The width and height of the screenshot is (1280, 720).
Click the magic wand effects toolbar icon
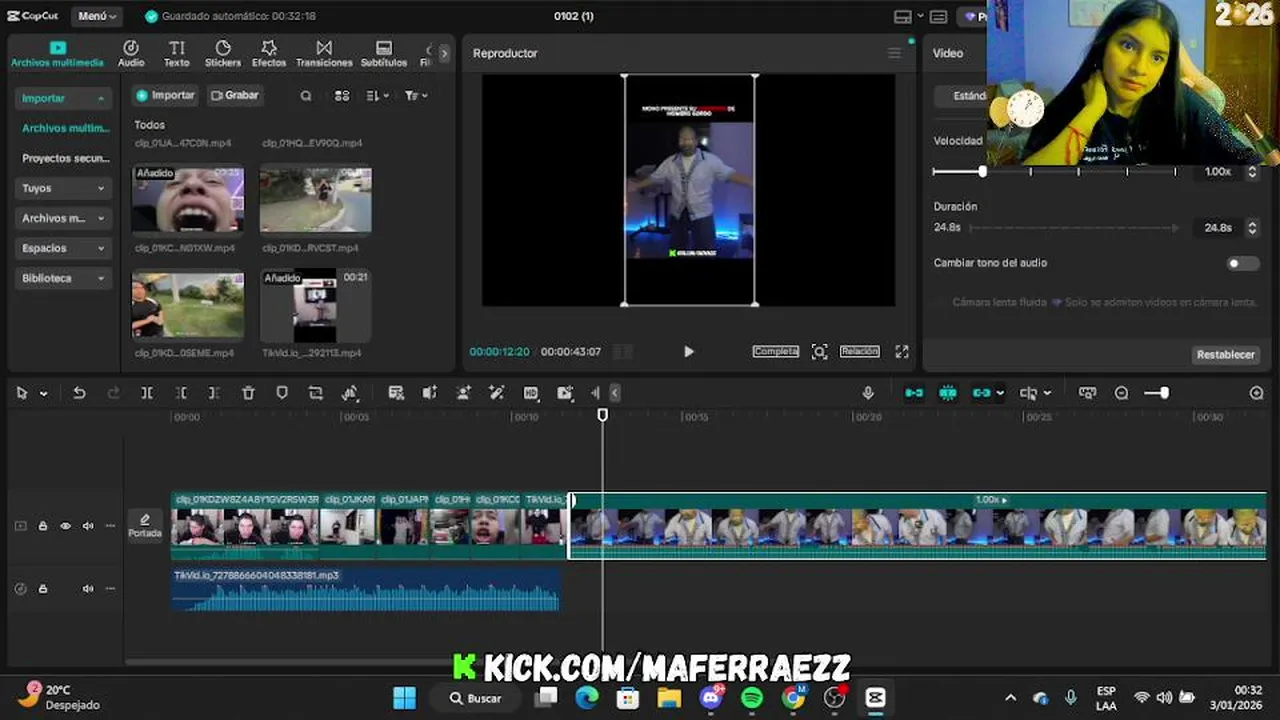[497, 393]
